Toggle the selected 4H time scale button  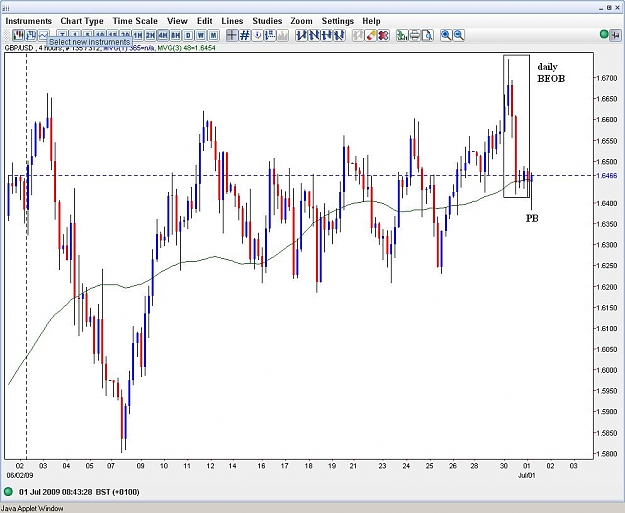pos(163,35)
